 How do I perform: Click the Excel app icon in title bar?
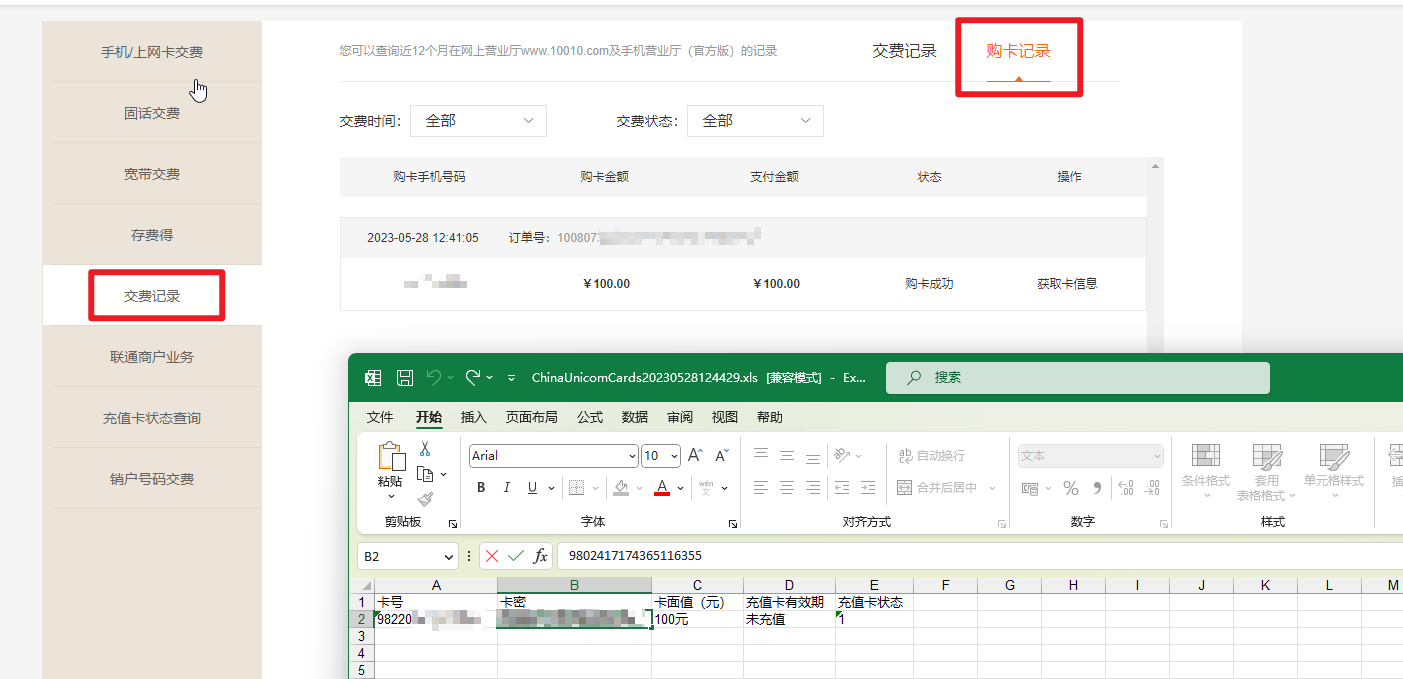point(372,377)
